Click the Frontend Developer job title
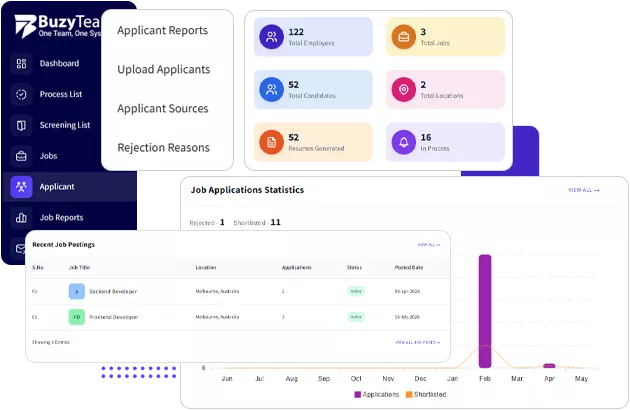630x410 pixels. (114, 317)
